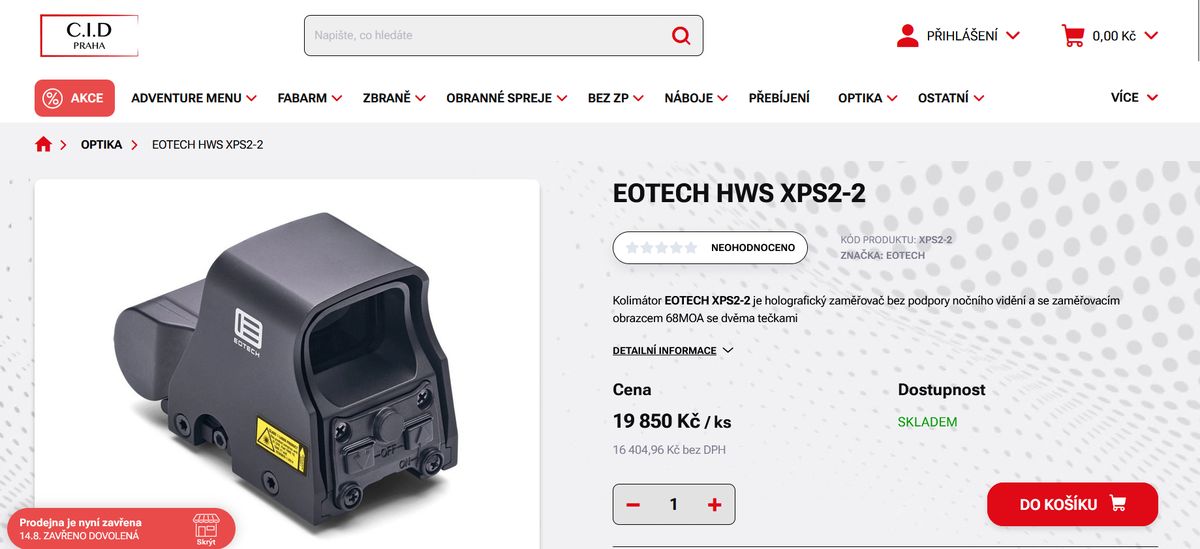The image size is (1200, 549).
Task: Click the Optika breadcrumb link
Action: pos(102,145)
